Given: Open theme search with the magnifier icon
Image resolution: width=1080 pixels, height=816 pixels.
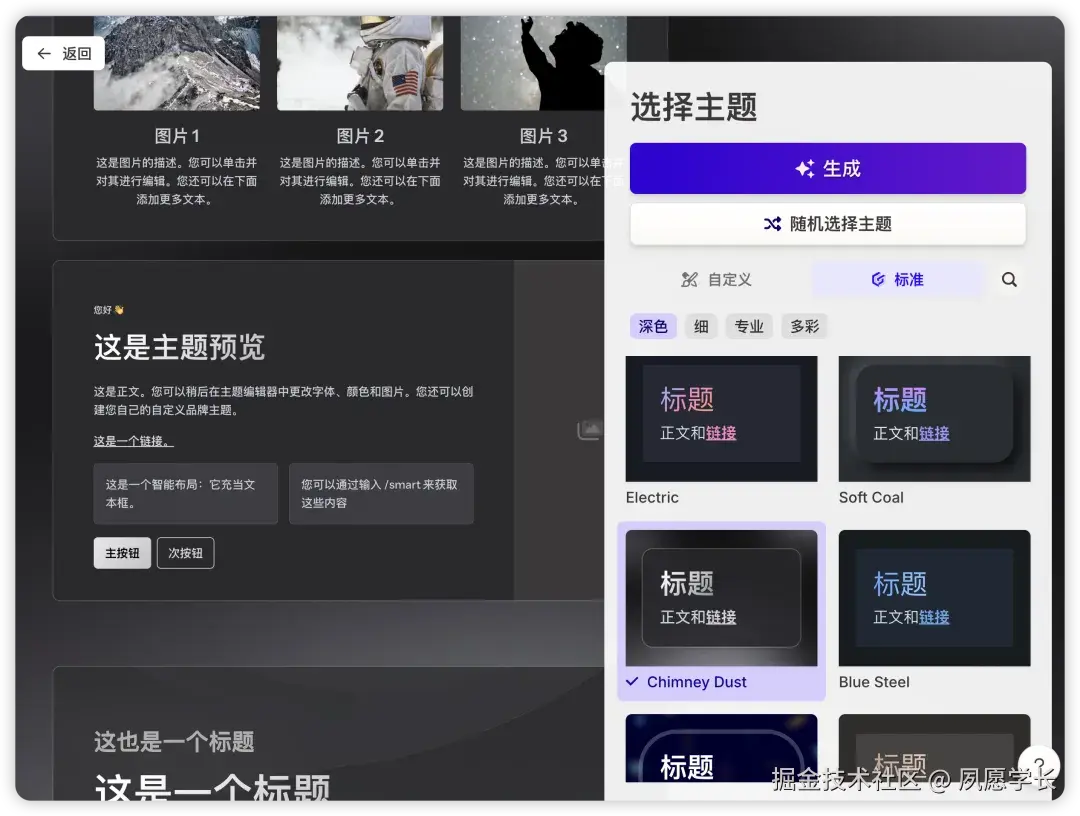Looking at the screenshot, I should point(1008,279).
